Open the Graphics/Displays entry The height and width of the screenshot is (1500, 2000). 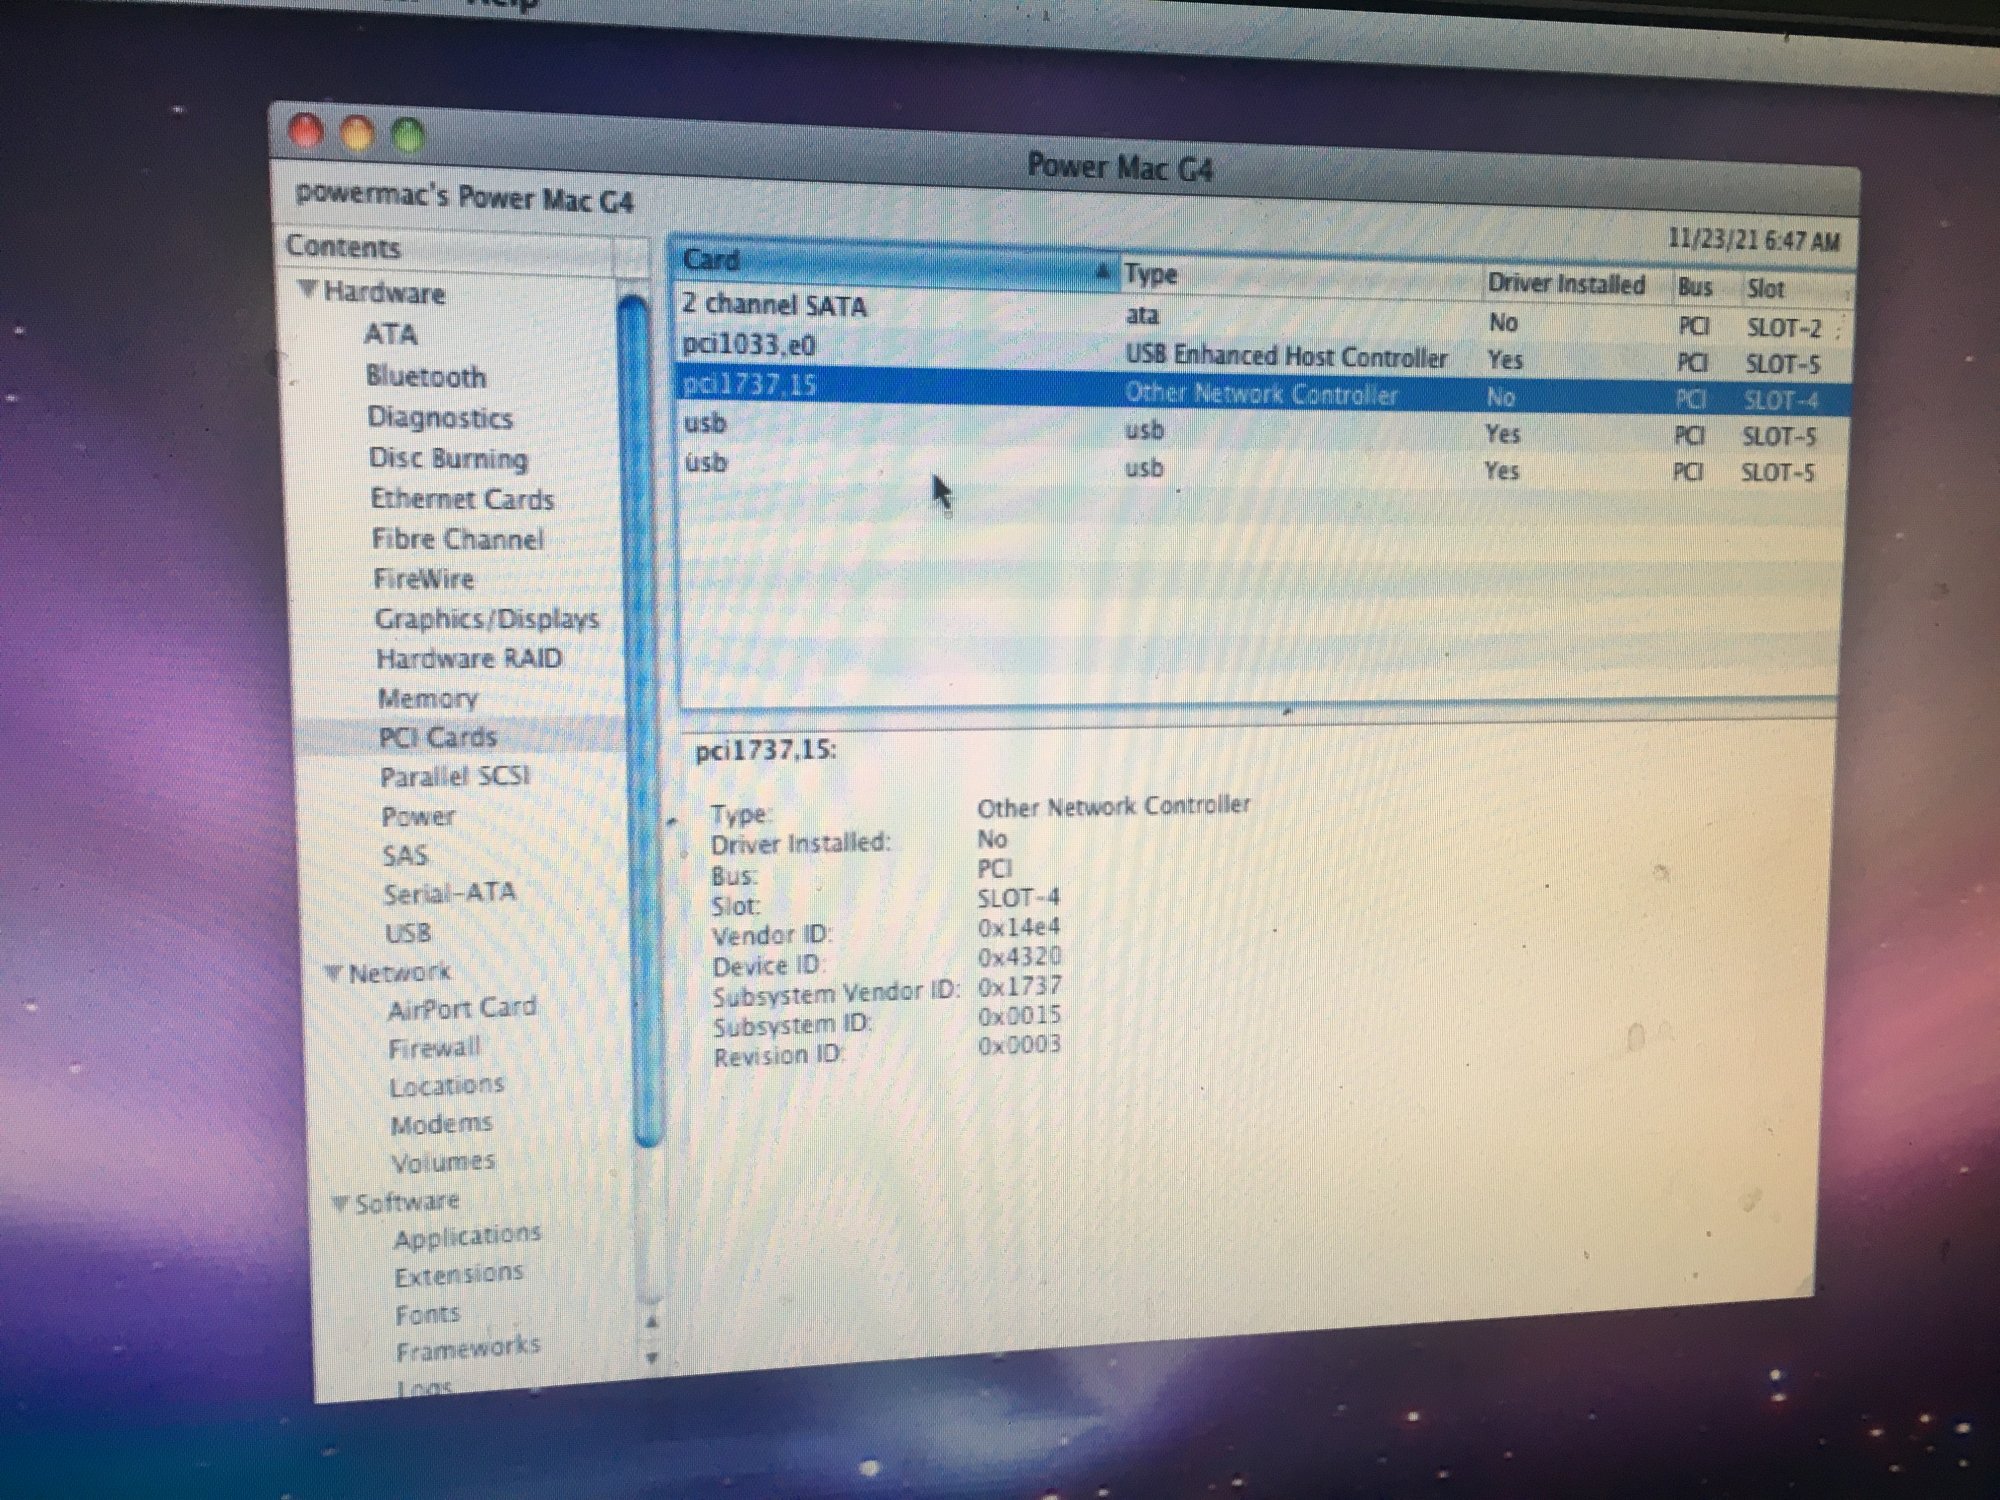point(486,619)
